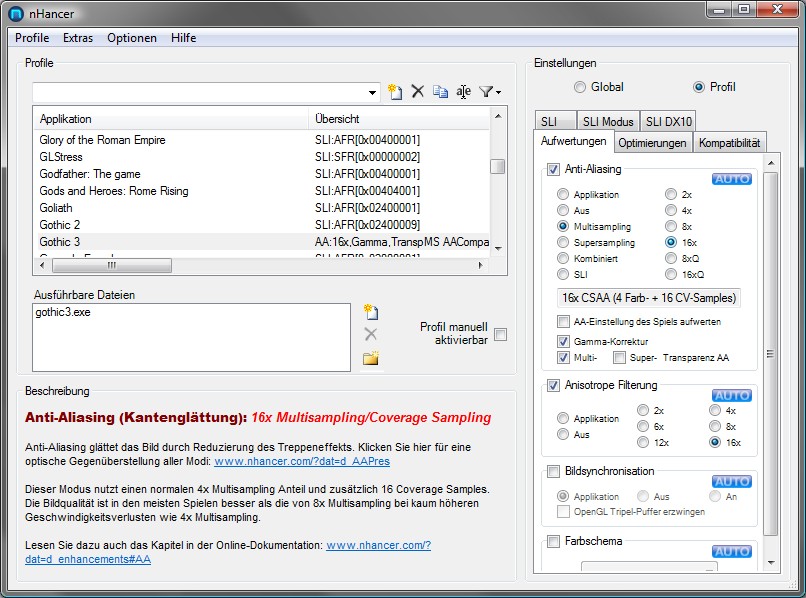Switch to the Optimierungen tab
806x598 pixels.
(x=652, y=143)
